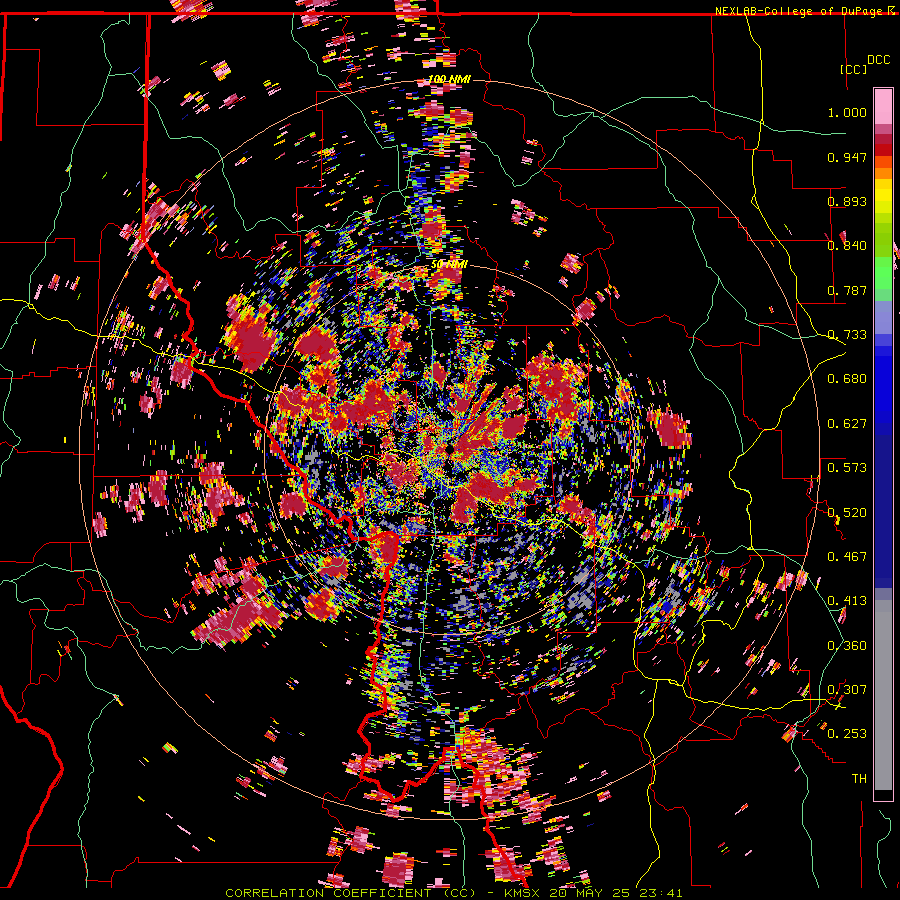Click the 0.253 scale value
The image size is (900, 900).
[x=847, y=734]
